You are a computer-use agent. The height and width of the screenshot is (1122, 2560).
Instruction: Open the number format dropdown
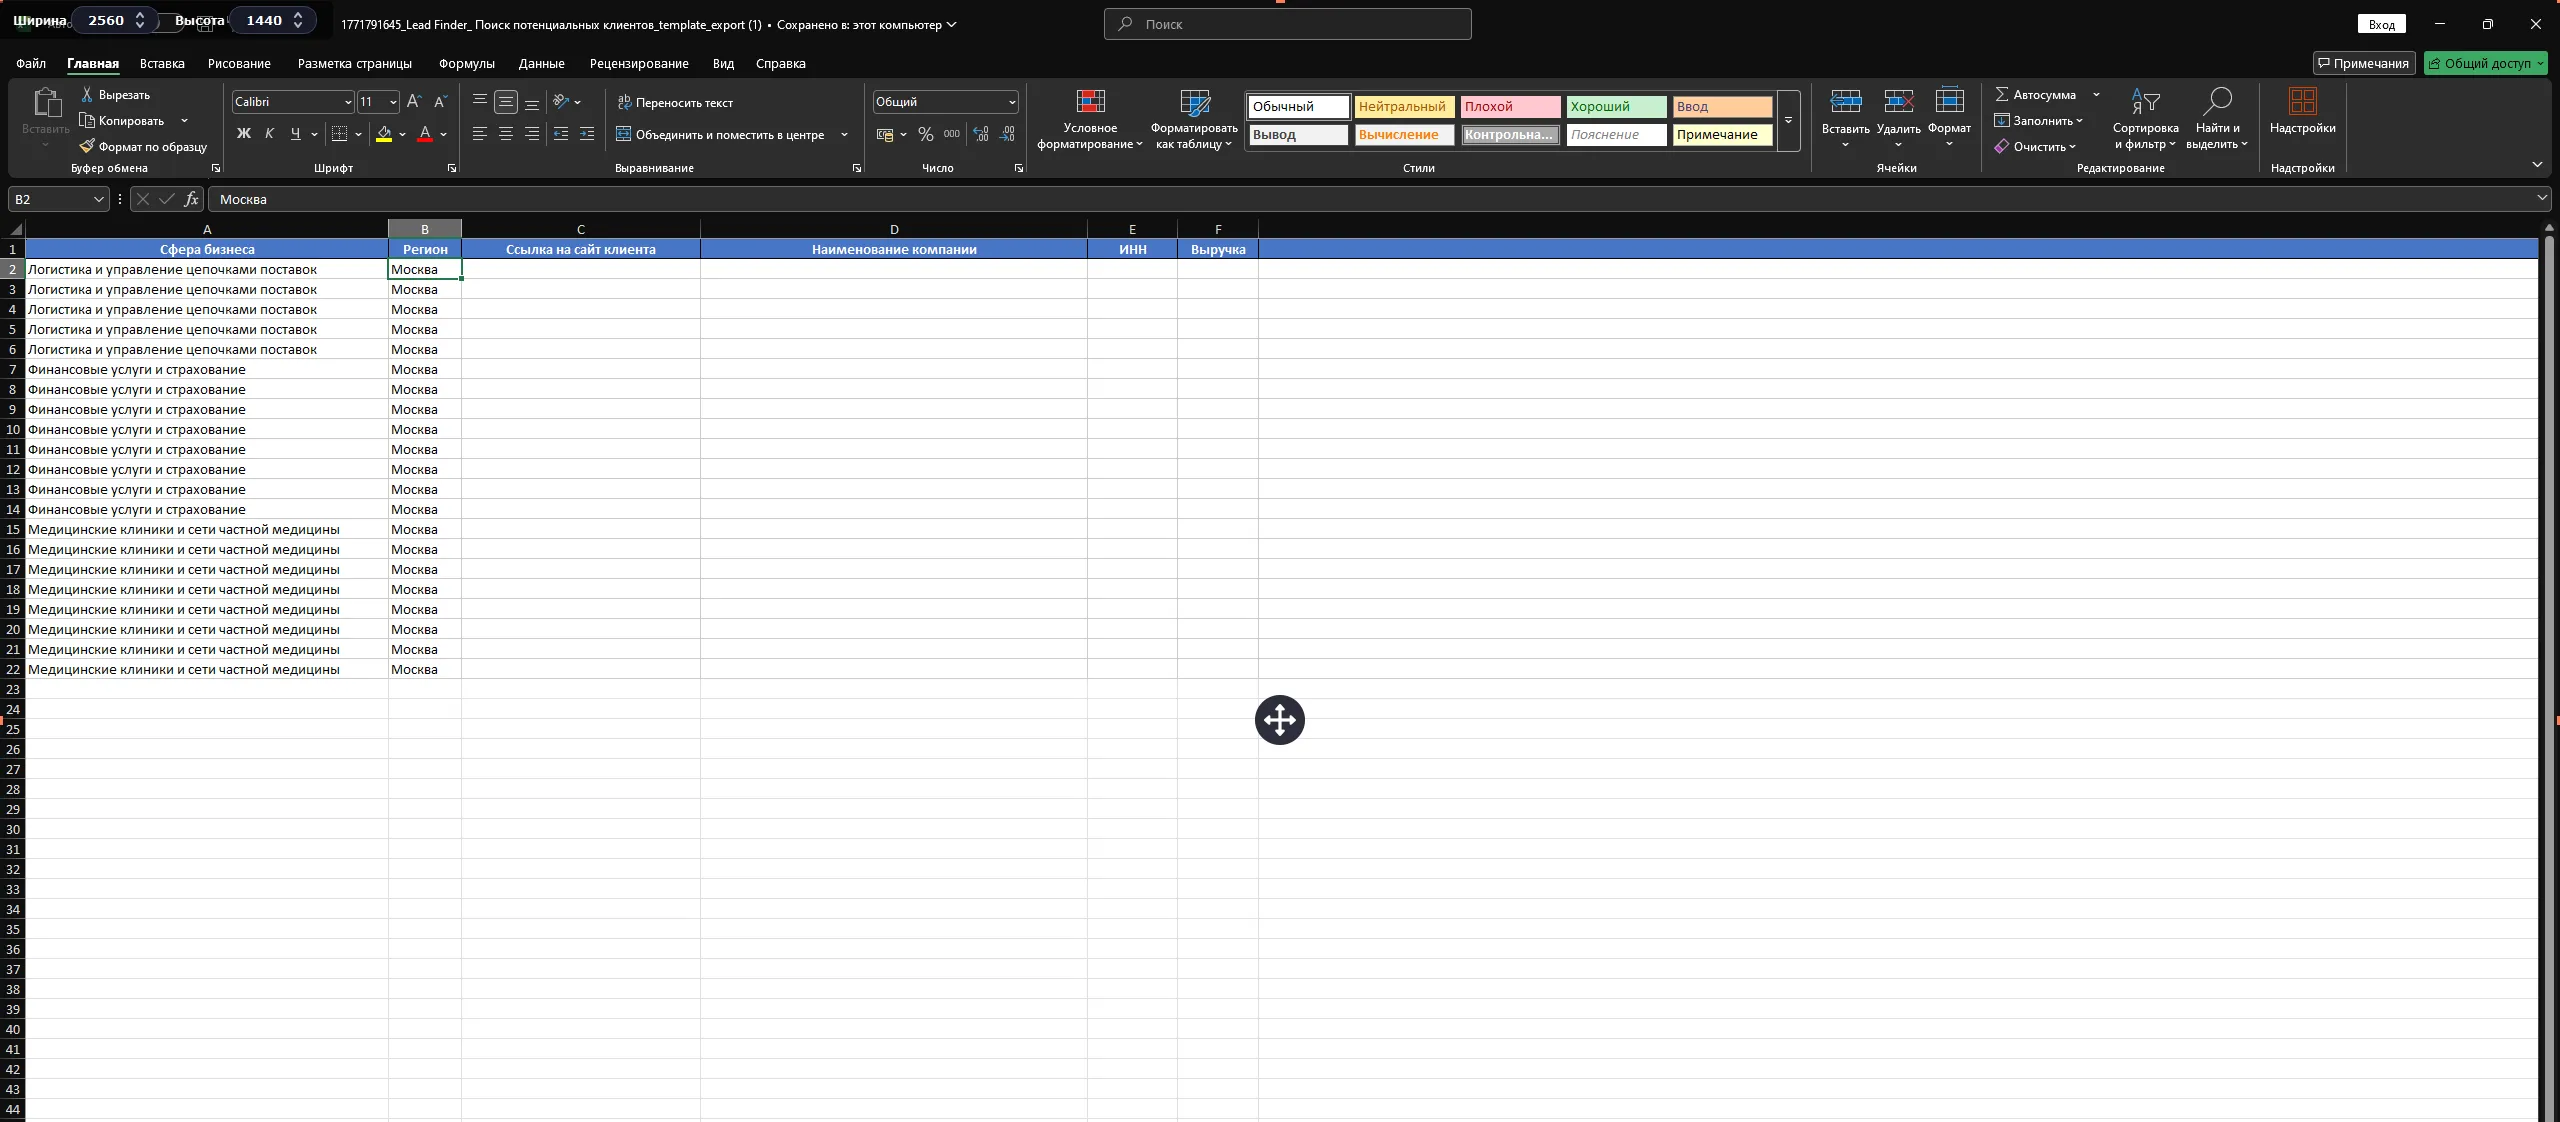(x=1011, y=102)
